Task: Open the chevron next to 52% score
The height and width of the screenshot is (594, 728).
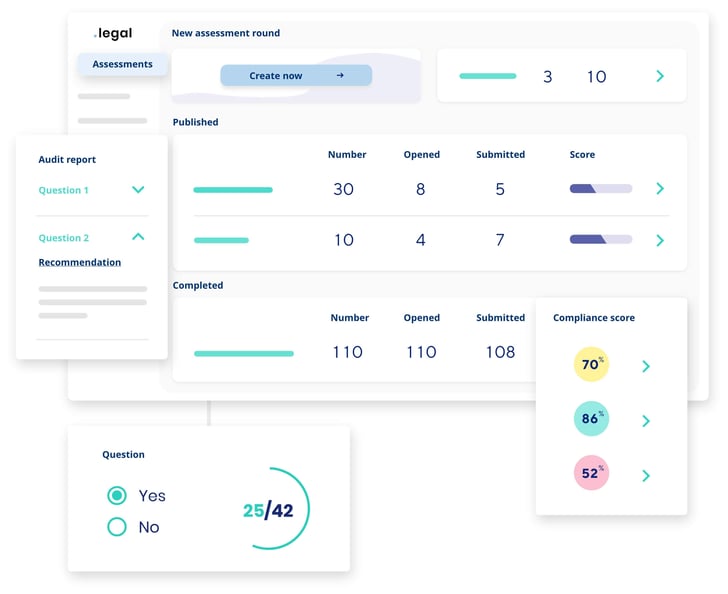Action: [646, 476]
